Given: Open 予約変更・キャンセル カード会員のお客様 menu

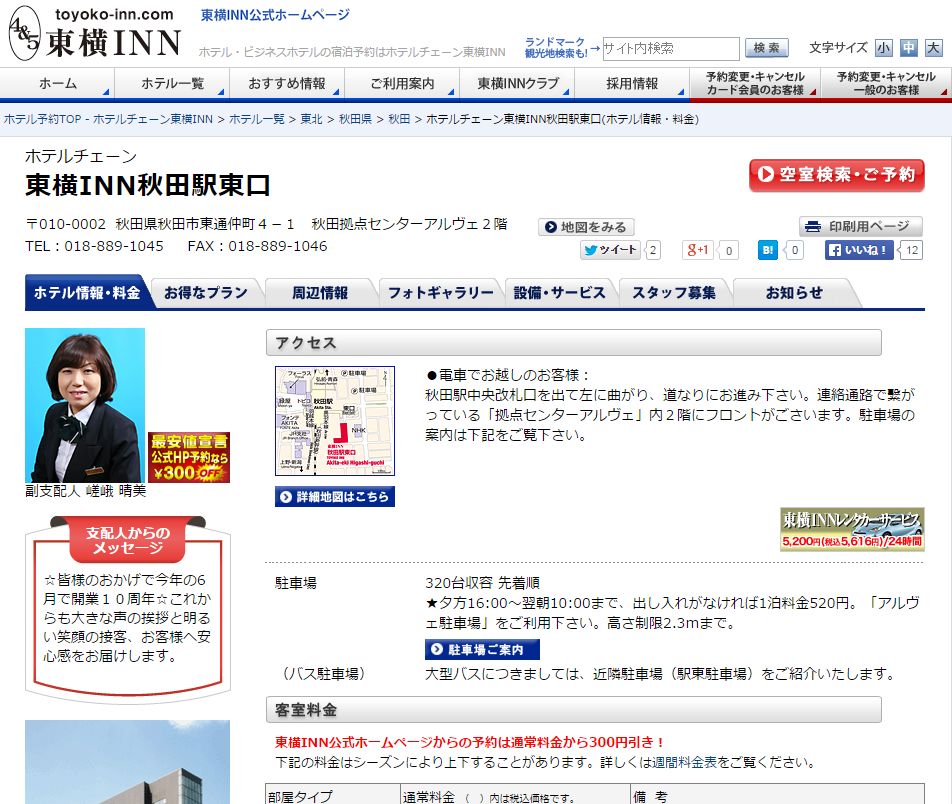Looking at the screenshot, I should (x=755, y=84).
